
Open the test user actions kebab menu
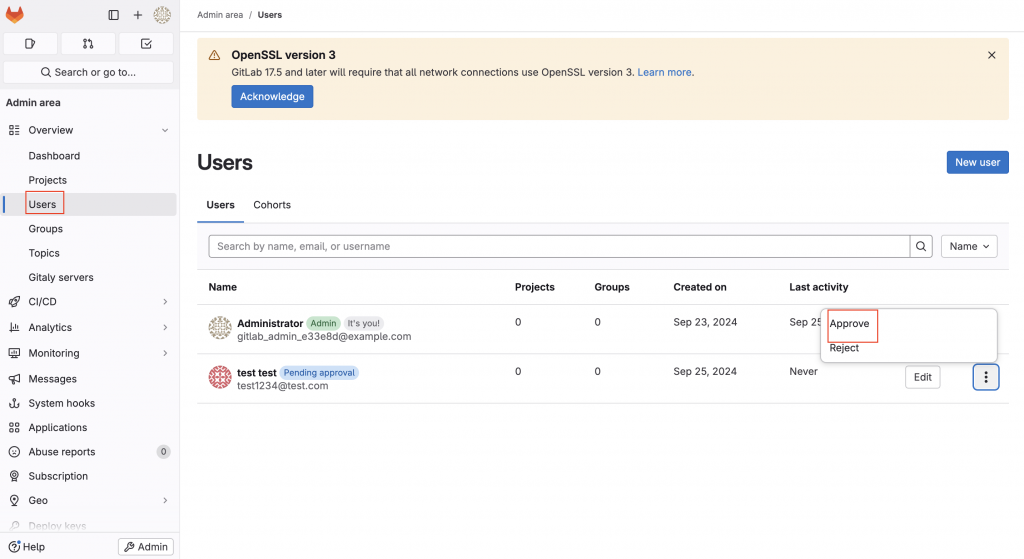coord(986,377)
